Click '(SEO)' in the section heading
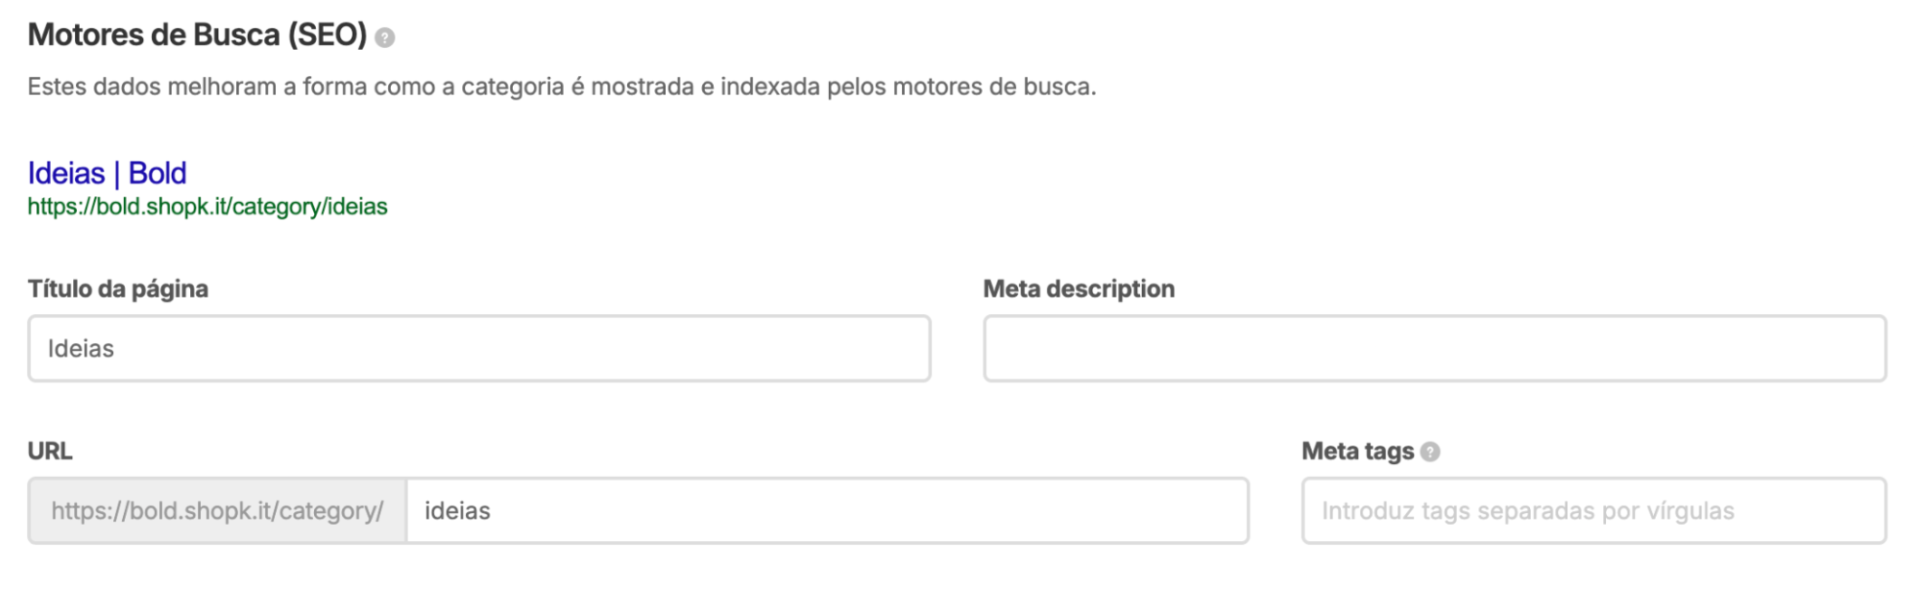Image resolution: width=1920 pixels, height=593 pixels. (x=327, y=35)
